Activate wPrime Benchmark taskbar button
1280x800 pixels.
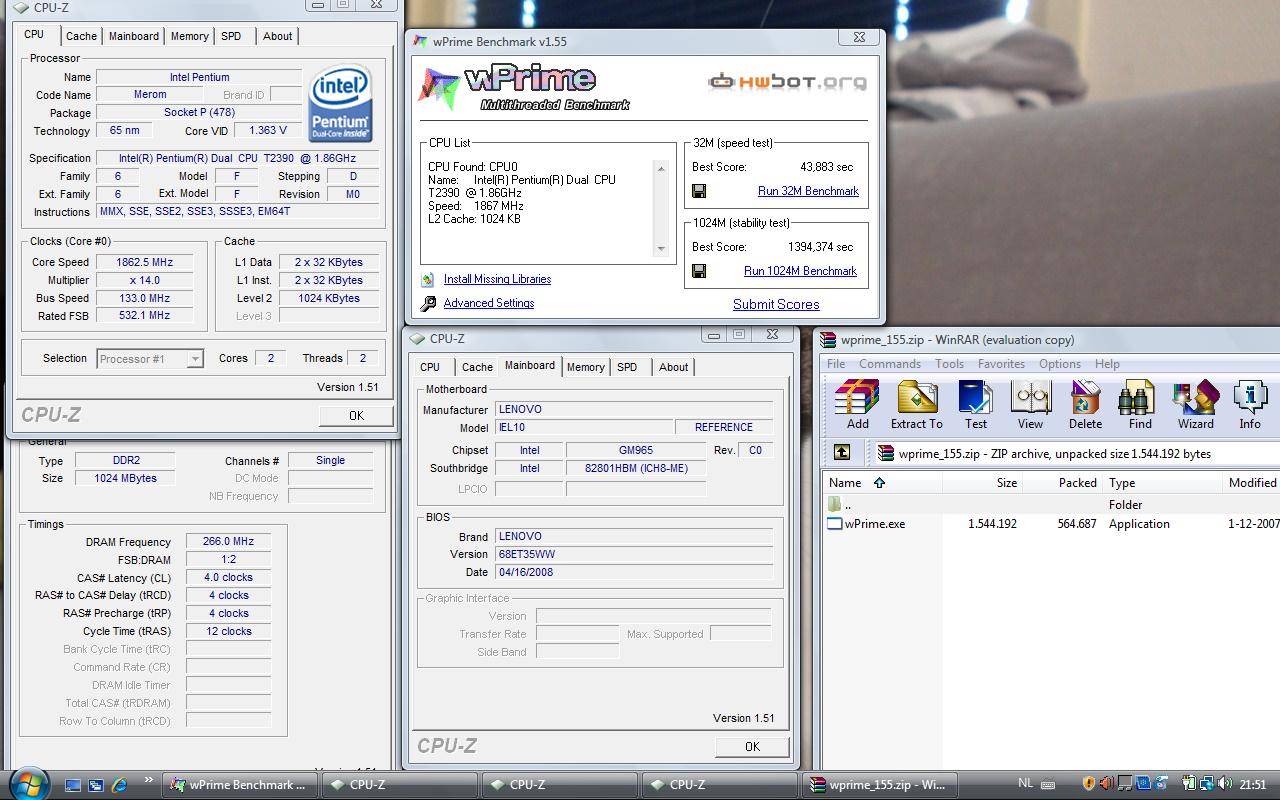[240, 785]
